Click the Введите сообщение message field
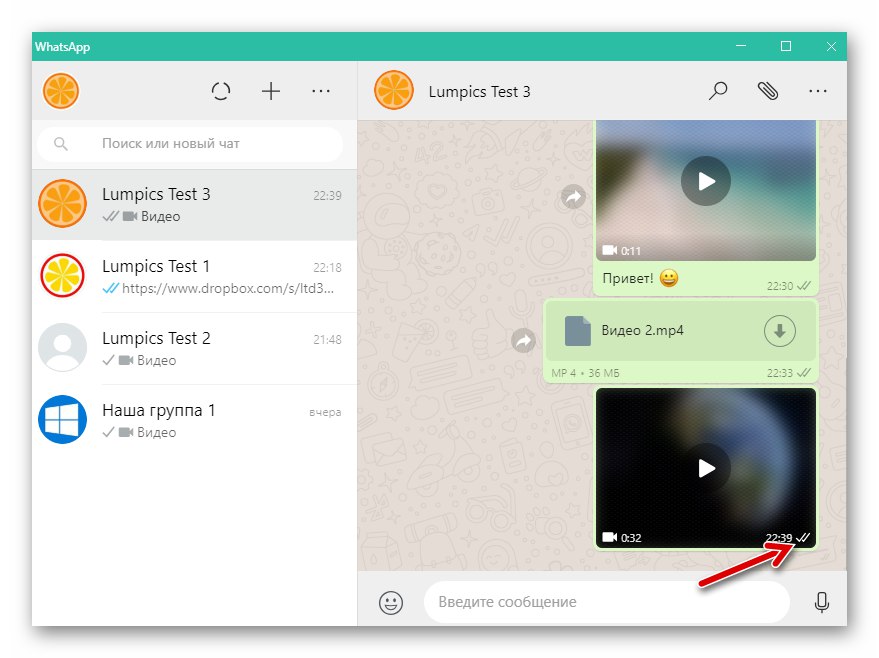This screenshot has height=658, width=879. click(x=607, y=602)
